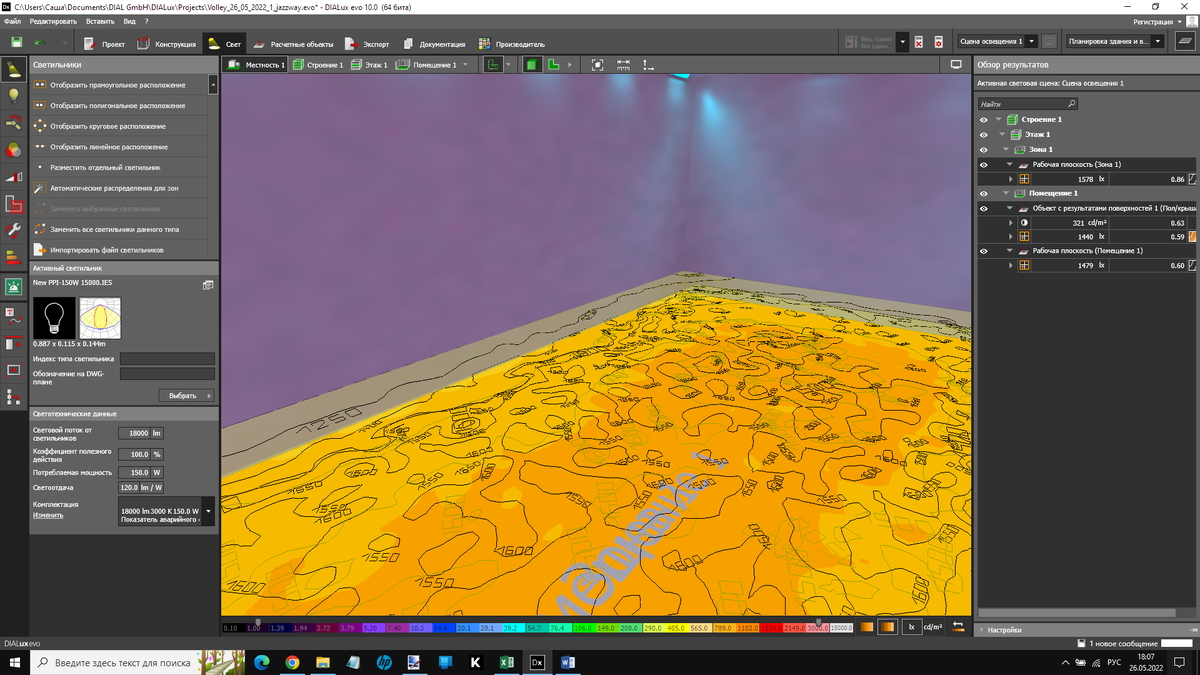Click the Выбрать button
Viewport: 1200px width, 675px height.
(186, 395)
